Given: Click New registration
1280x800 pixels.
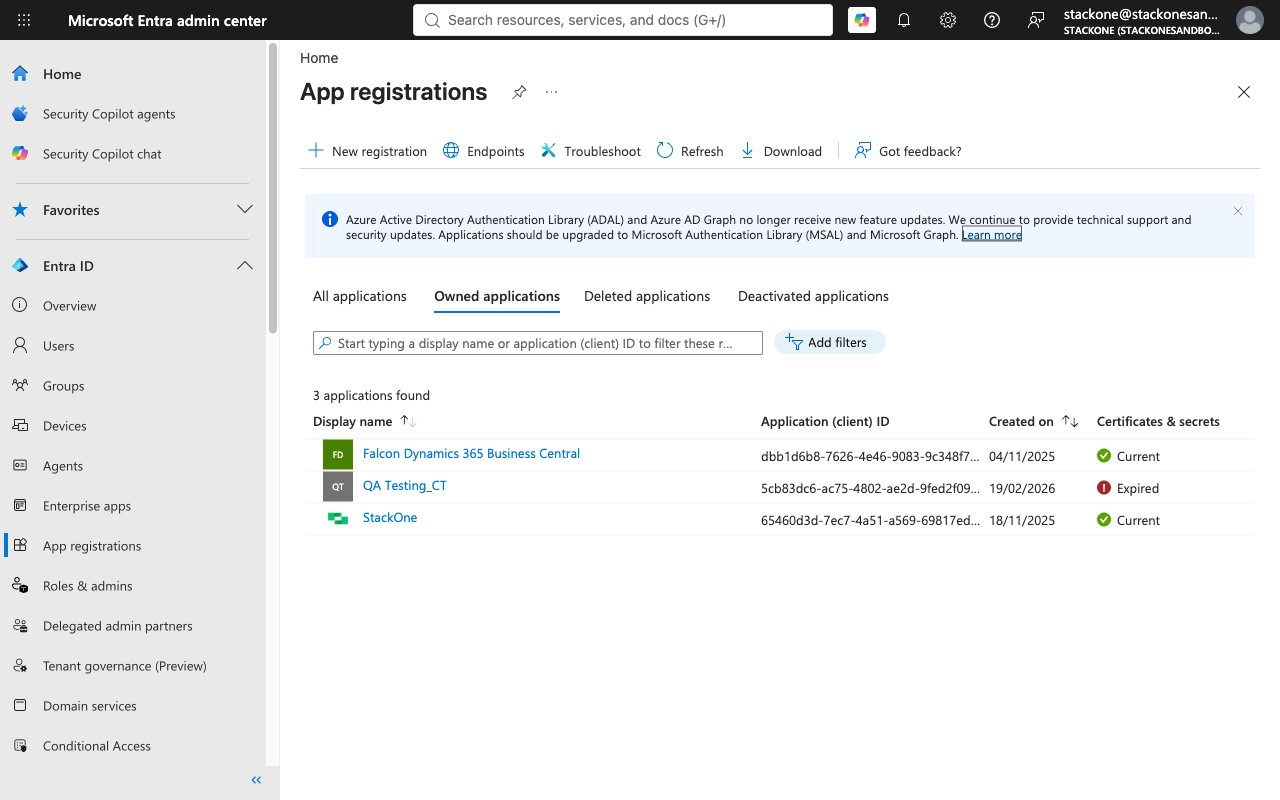Looking at the screenshot, I should (x=367, y=151).
